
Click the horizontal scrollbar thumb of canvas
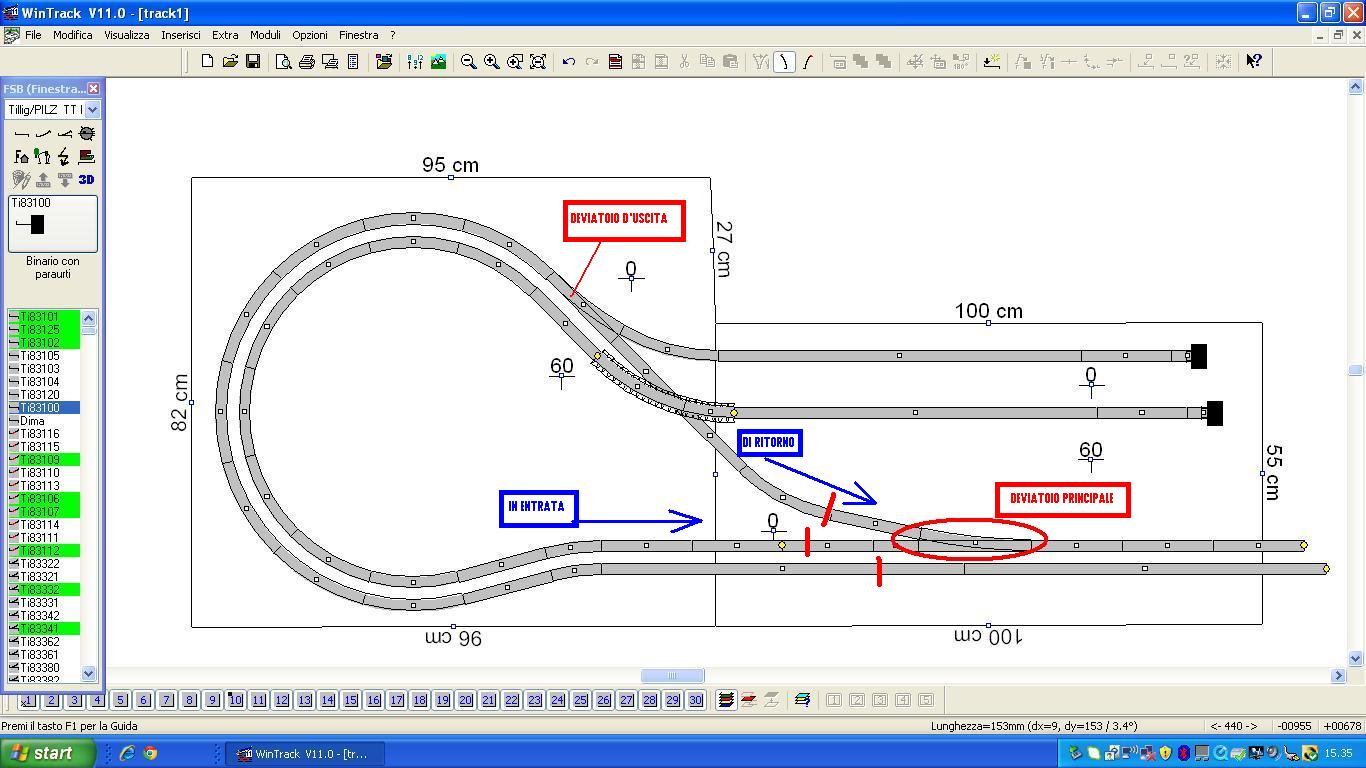coord(672,675)
